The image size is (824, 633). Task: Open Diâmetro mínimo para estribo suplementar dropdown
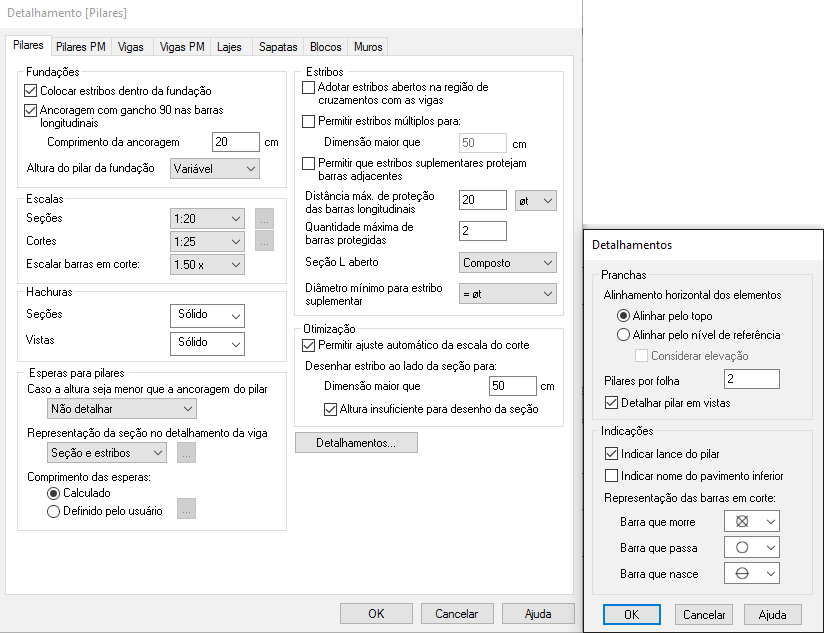(x=508, y=294)
